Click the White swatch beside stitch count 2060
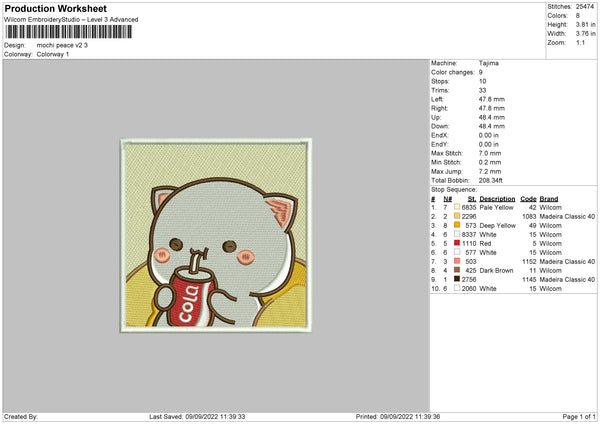600x424 pixels. (x=457, y=288)
